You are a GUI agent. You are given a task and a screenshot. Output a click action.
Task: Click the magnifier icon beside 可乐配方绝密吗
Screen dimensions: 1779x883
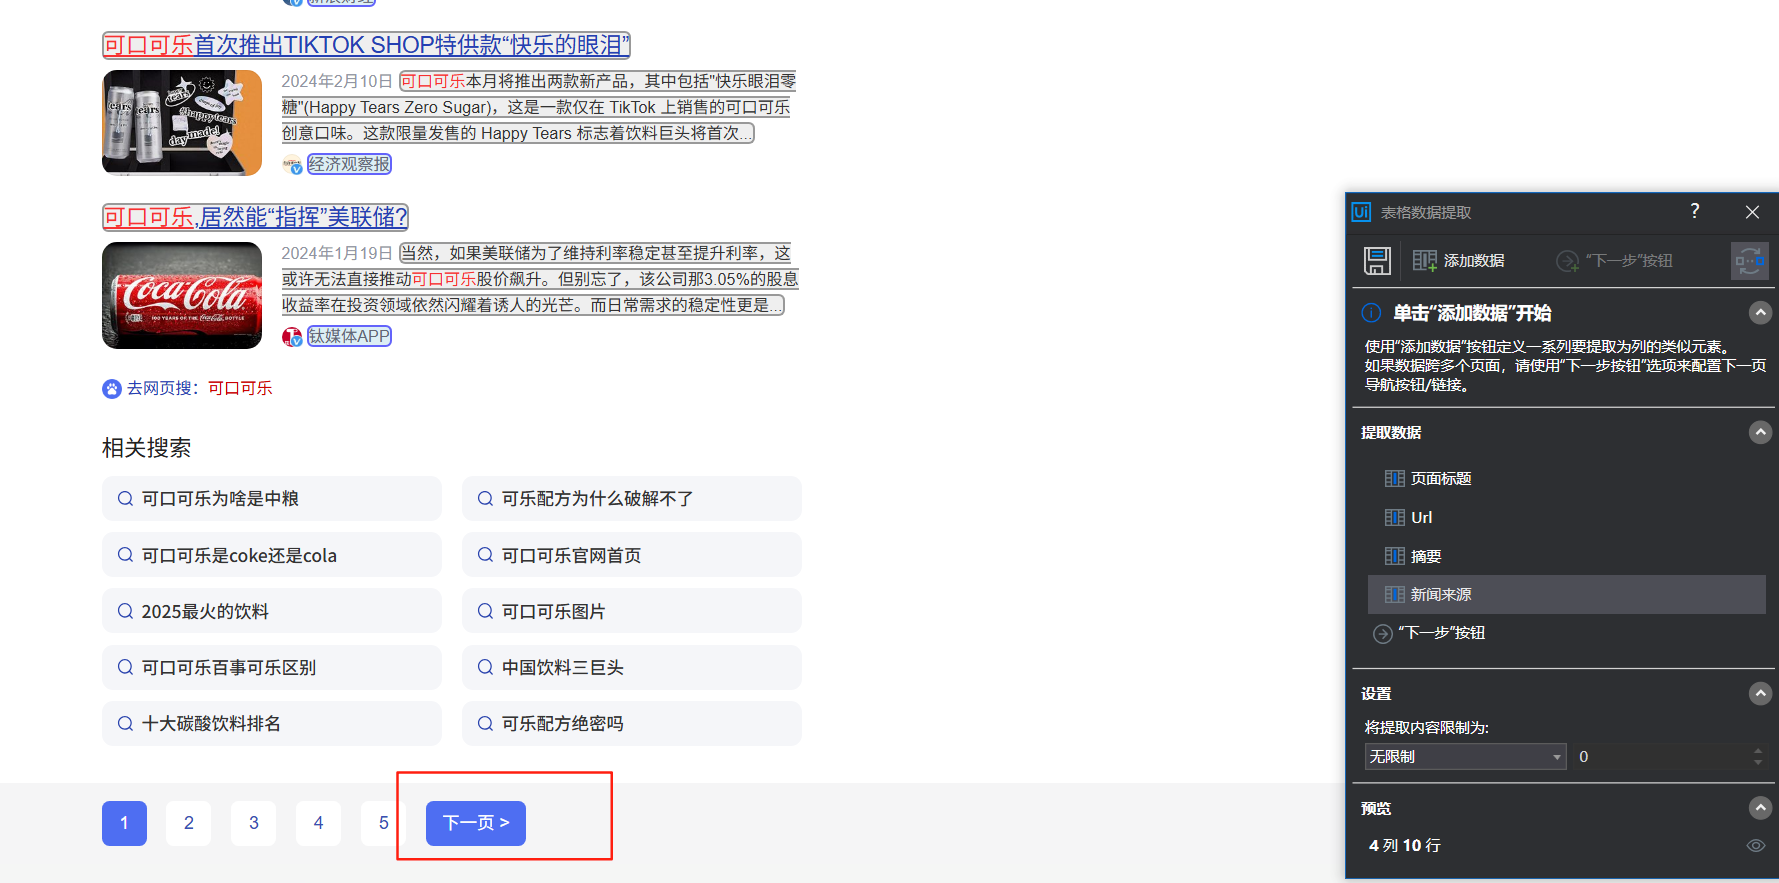click(x=485, y=723)
